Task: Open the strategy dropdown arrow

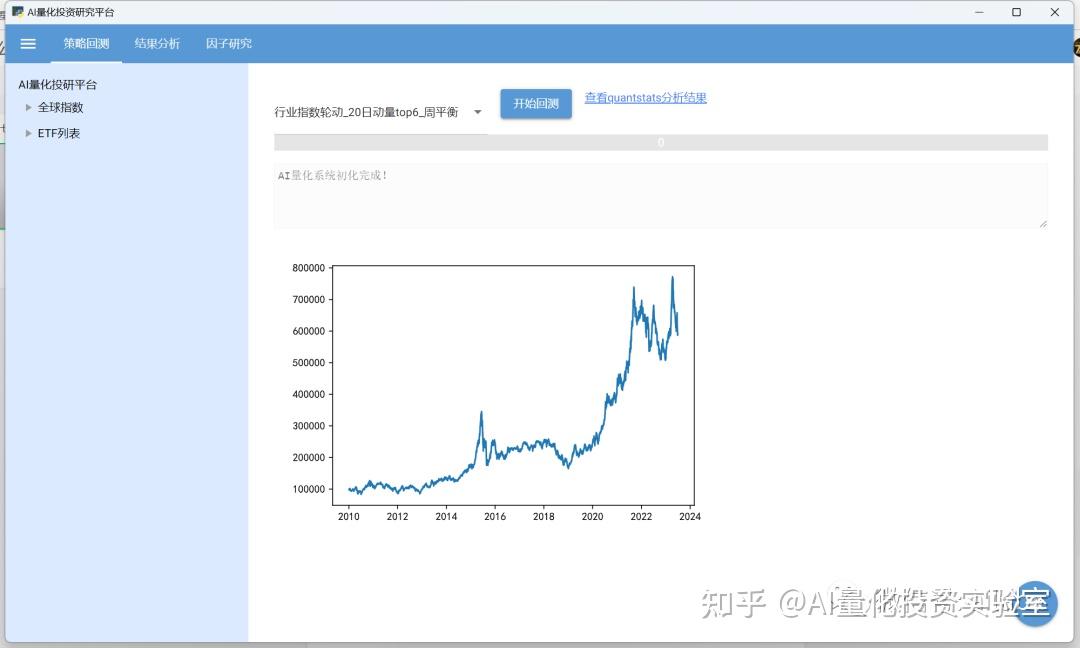Action: coord(477,112)
